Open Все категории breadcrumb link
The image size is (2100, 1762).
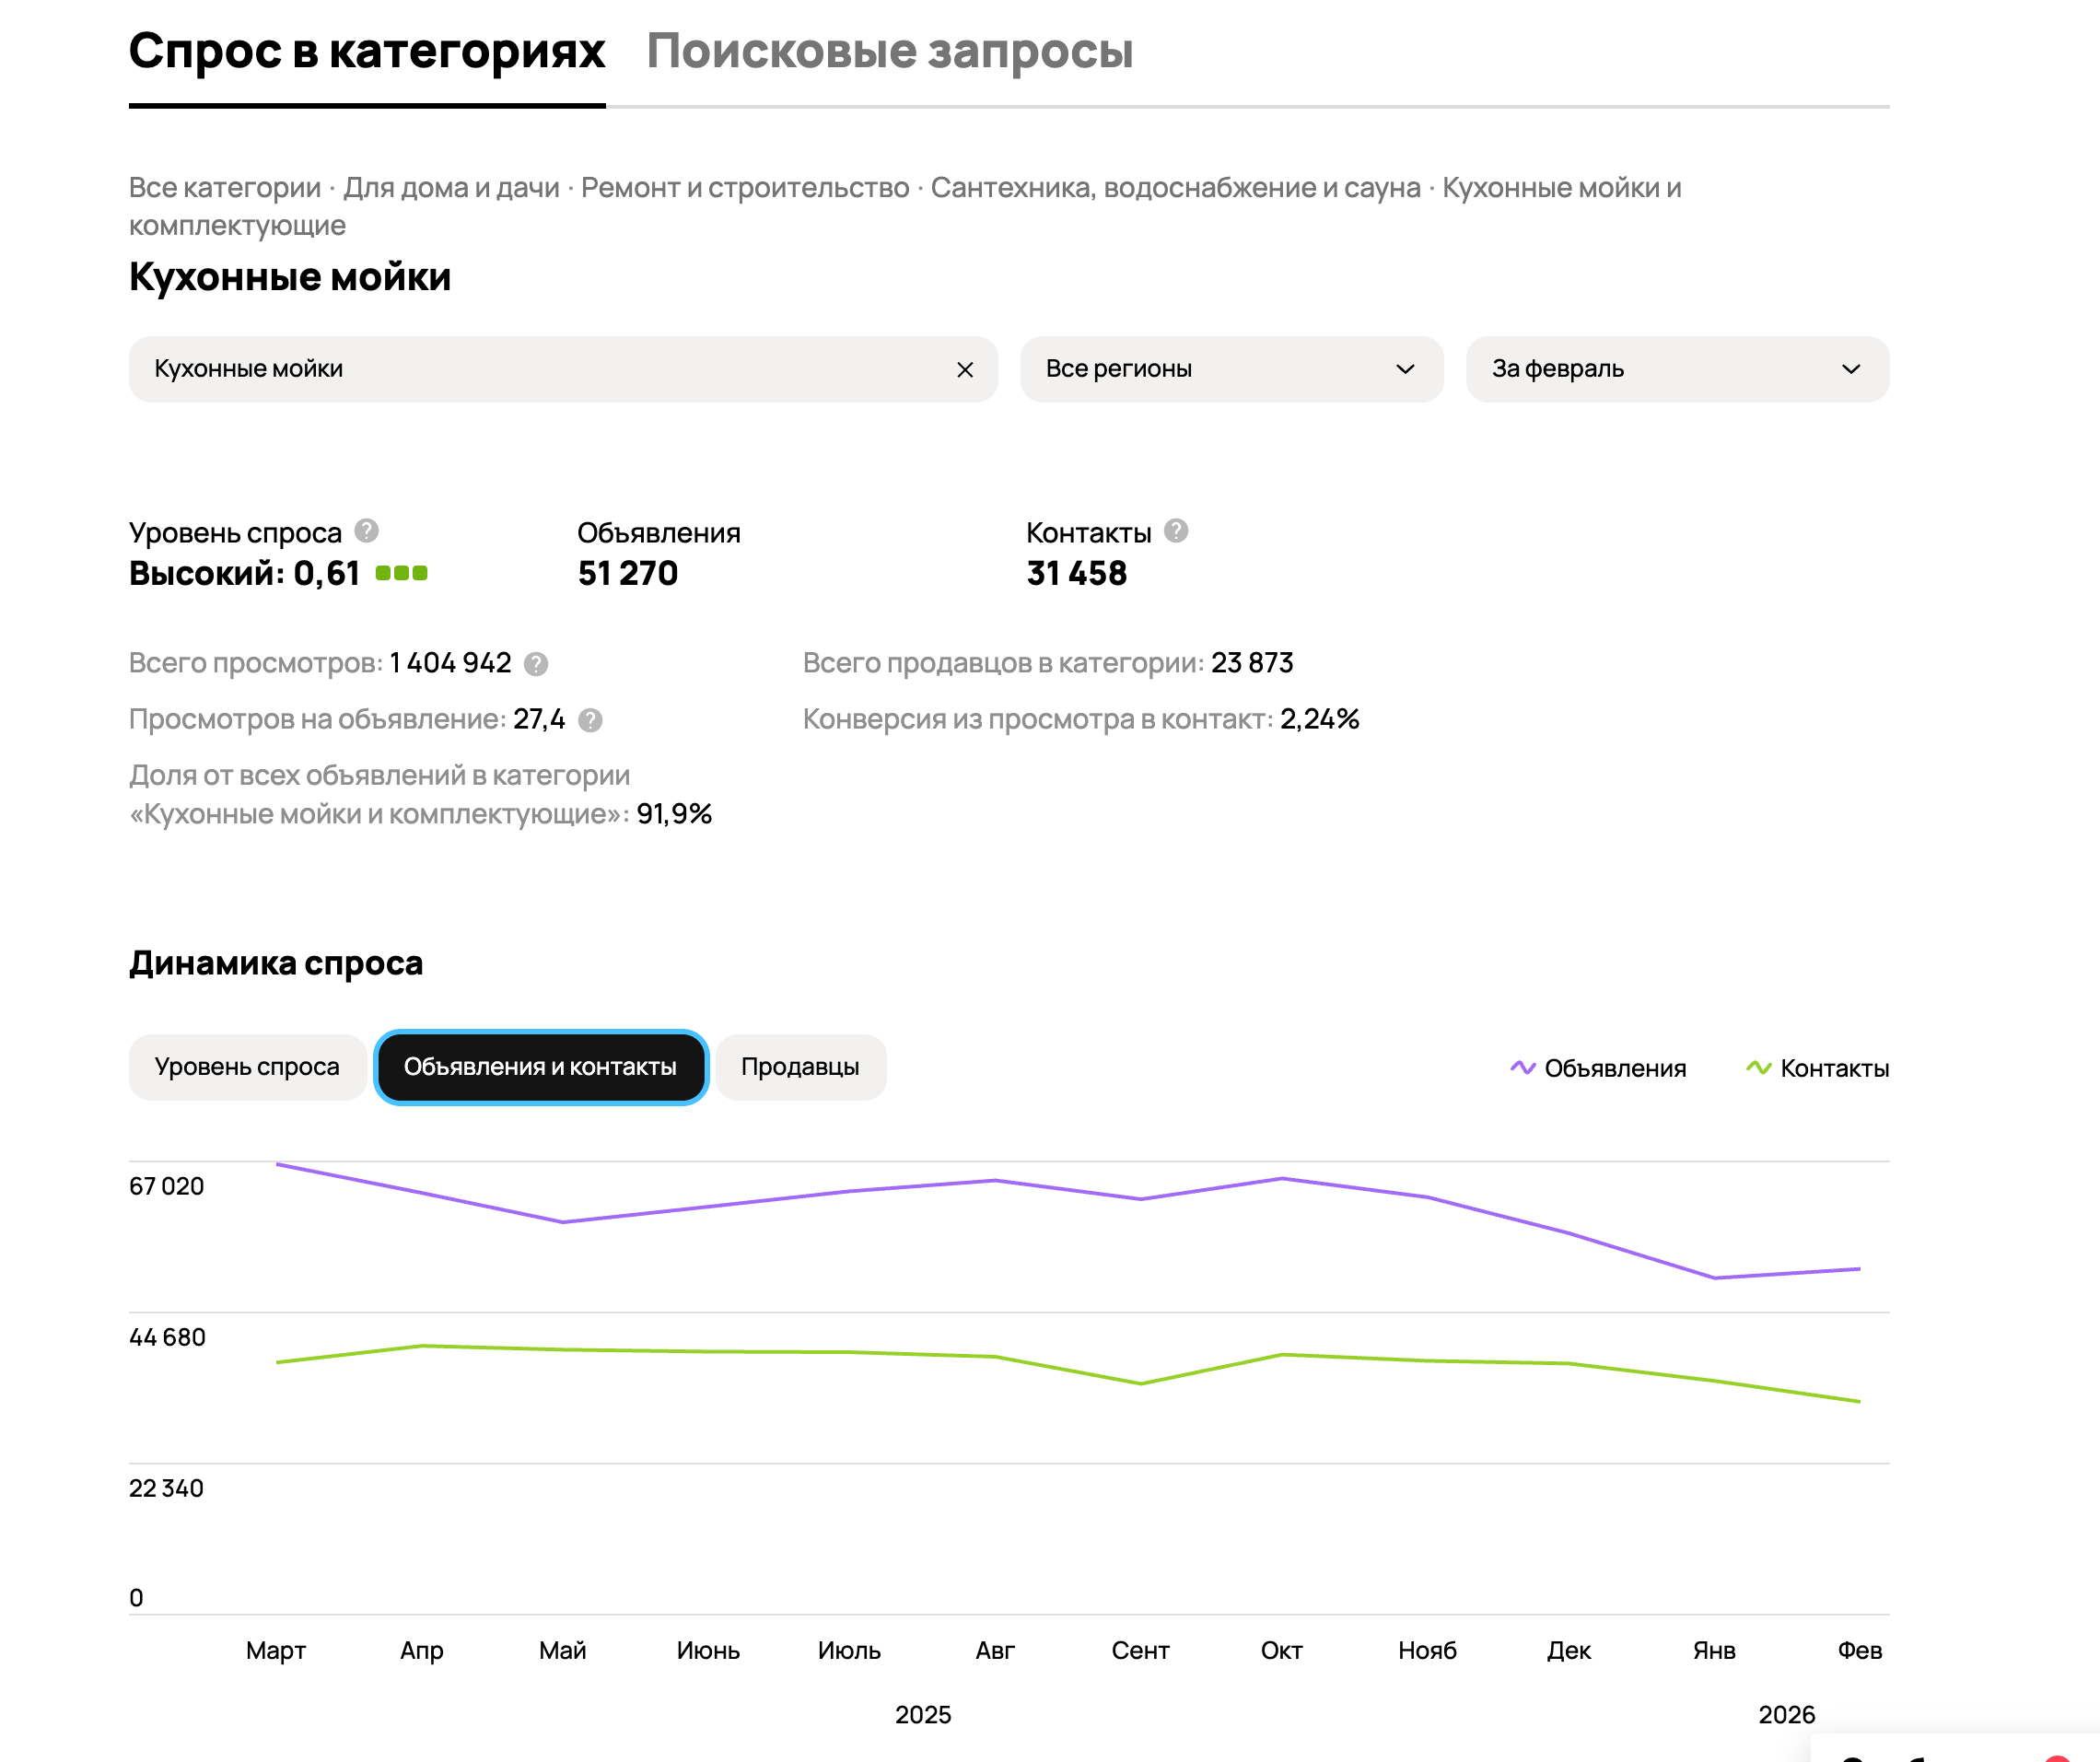coord(225,188)
